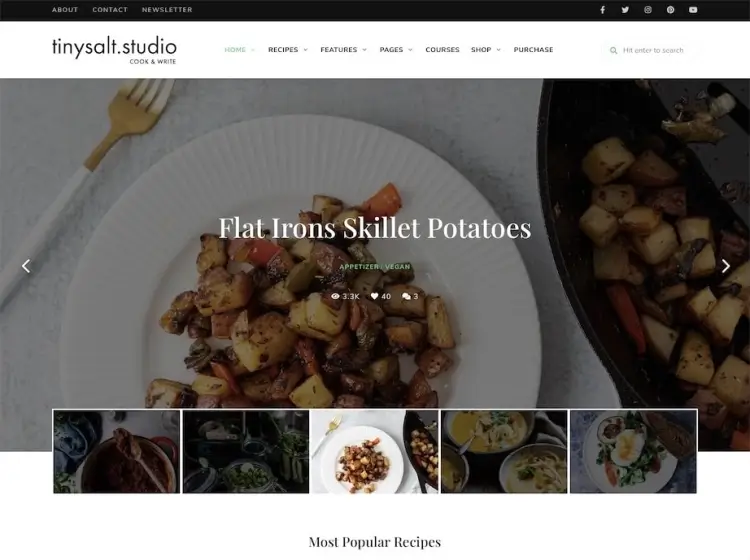750x560 pixels.
Task: Open the YouTube social icon
Action: [693, 10]
